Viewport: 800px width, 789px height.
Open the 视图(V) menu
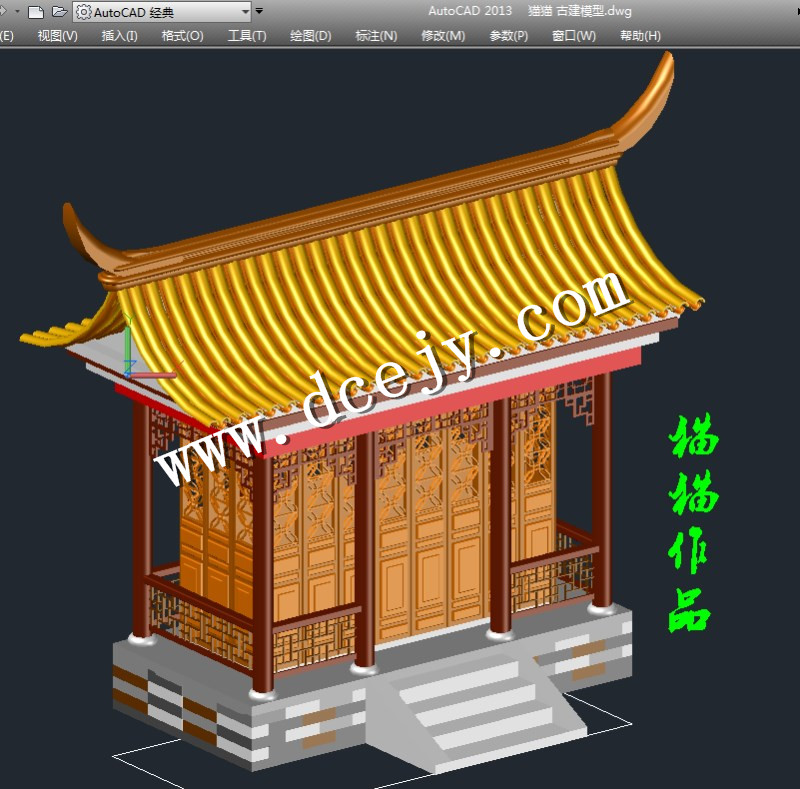[57, 36]
